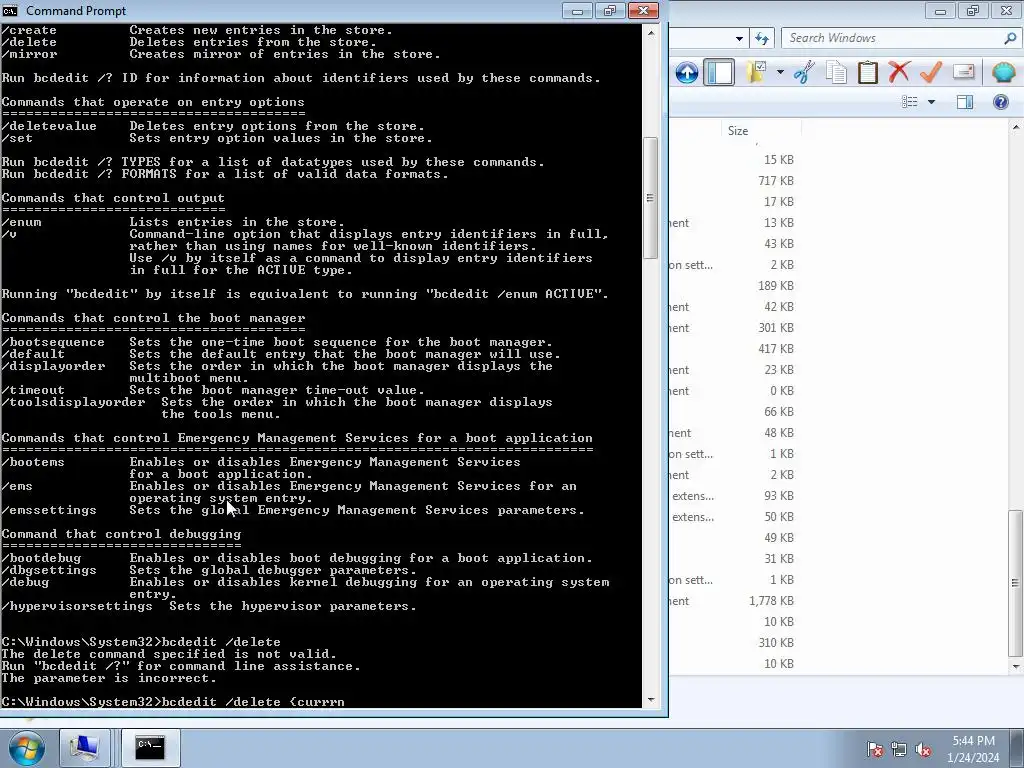The height and width of the screenshot is (768, 1024).
Task: Click Explorer file list scroll up arrow
Action: click(1016, 127)
